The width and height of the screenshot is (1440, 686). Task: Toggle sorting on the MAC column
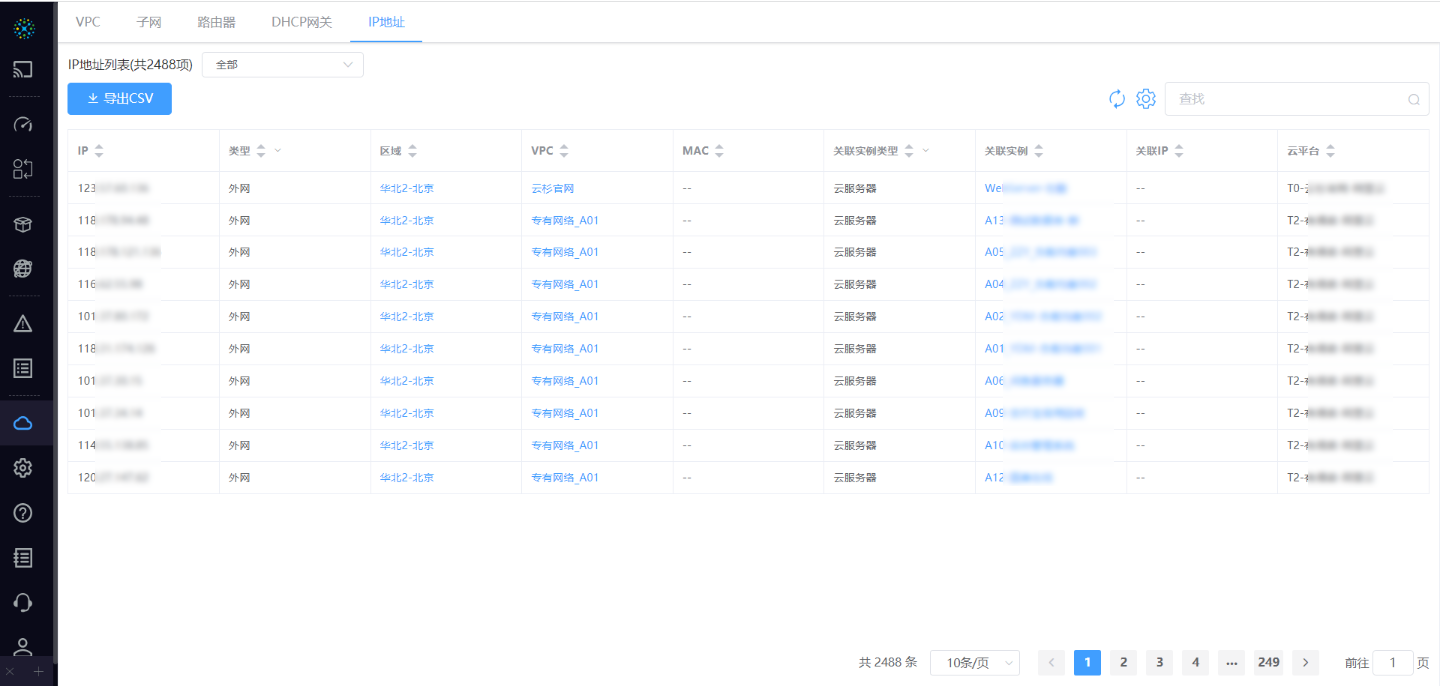click(x=719, y=151)
